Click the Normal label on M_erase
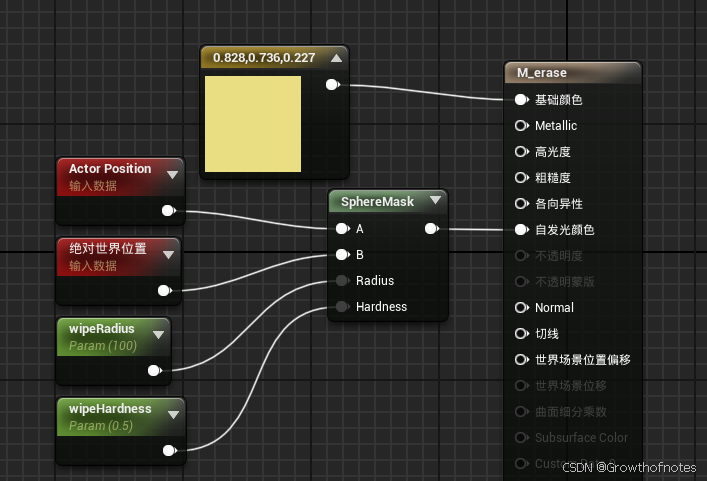The height and width of the screenshot is (481, 707). 555,307
